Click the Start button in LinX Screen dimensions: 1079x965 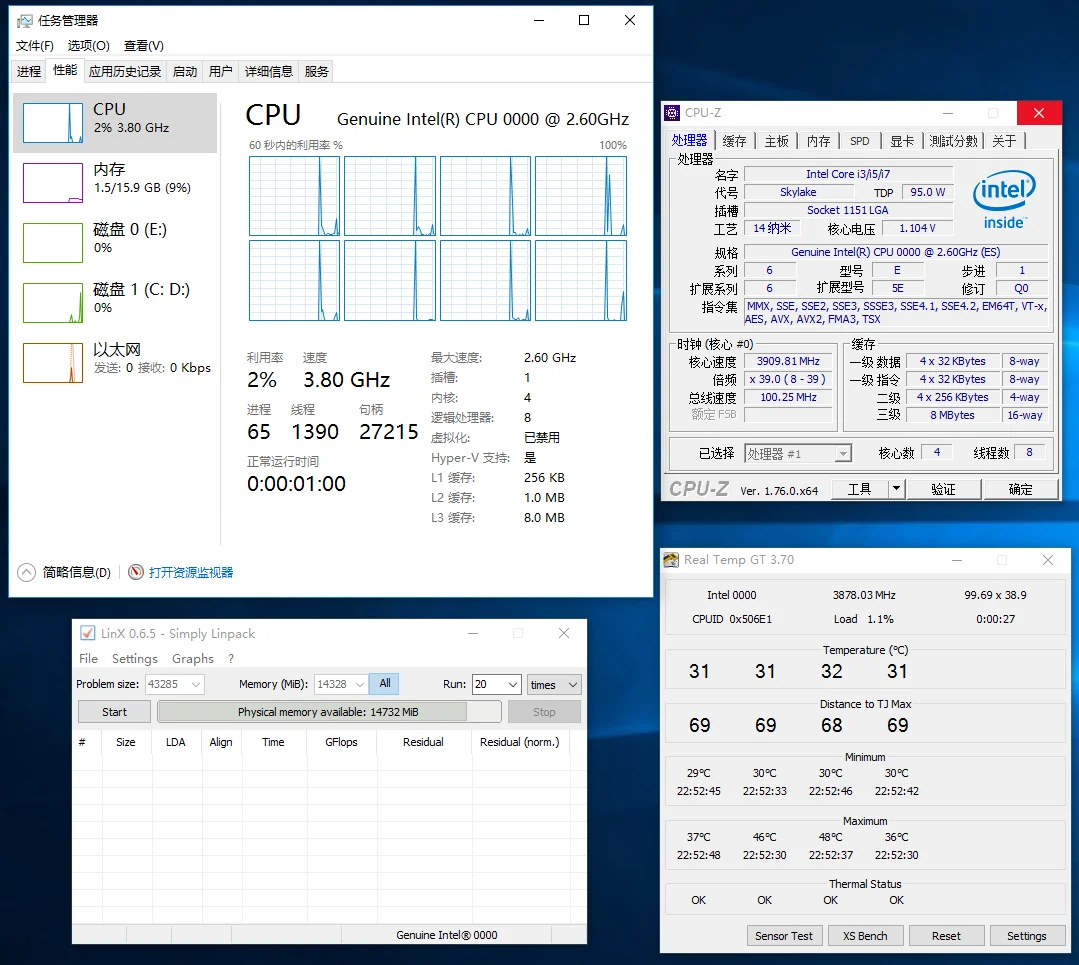[114, 712]
